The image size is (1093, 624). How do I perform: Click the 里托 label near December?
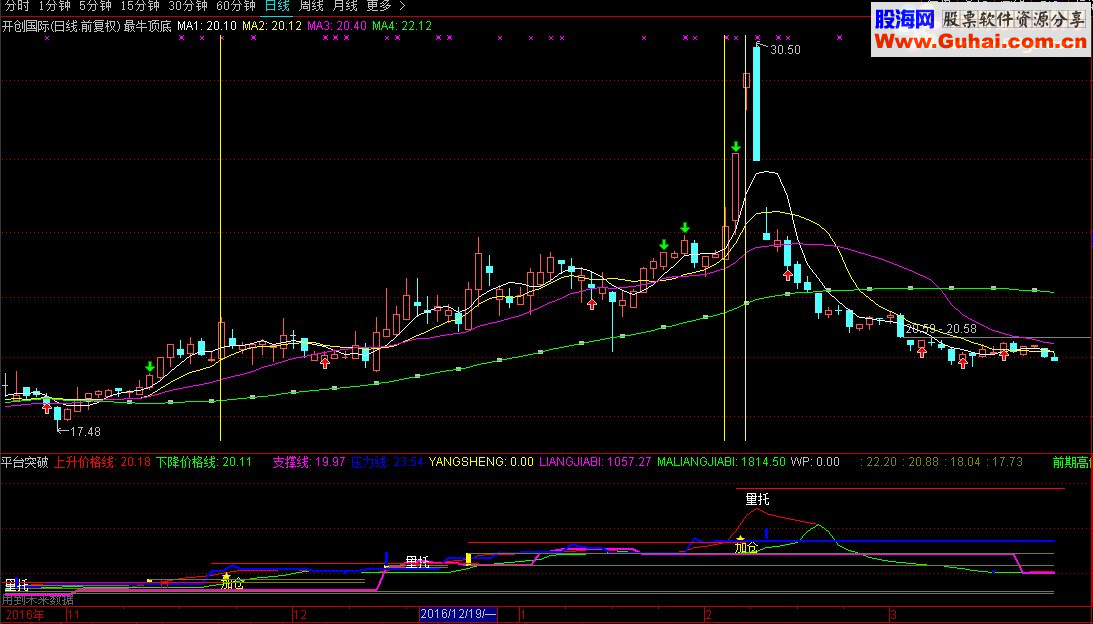(x=417, y=562)
